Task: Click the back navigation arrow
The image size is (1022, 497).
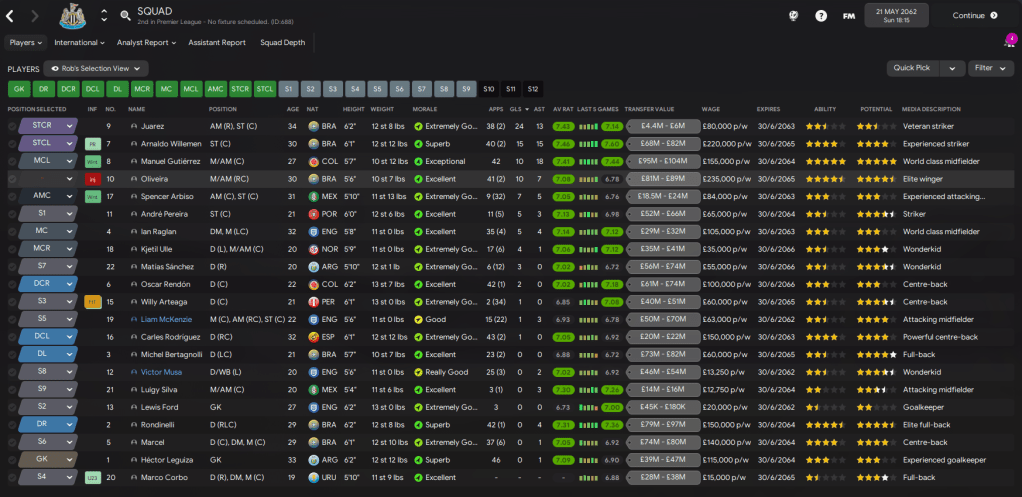Action: (10, 16)
